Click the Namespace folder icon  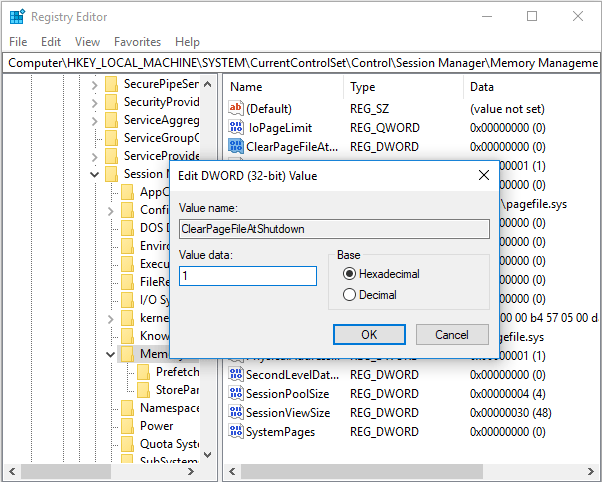pos(127,408)
